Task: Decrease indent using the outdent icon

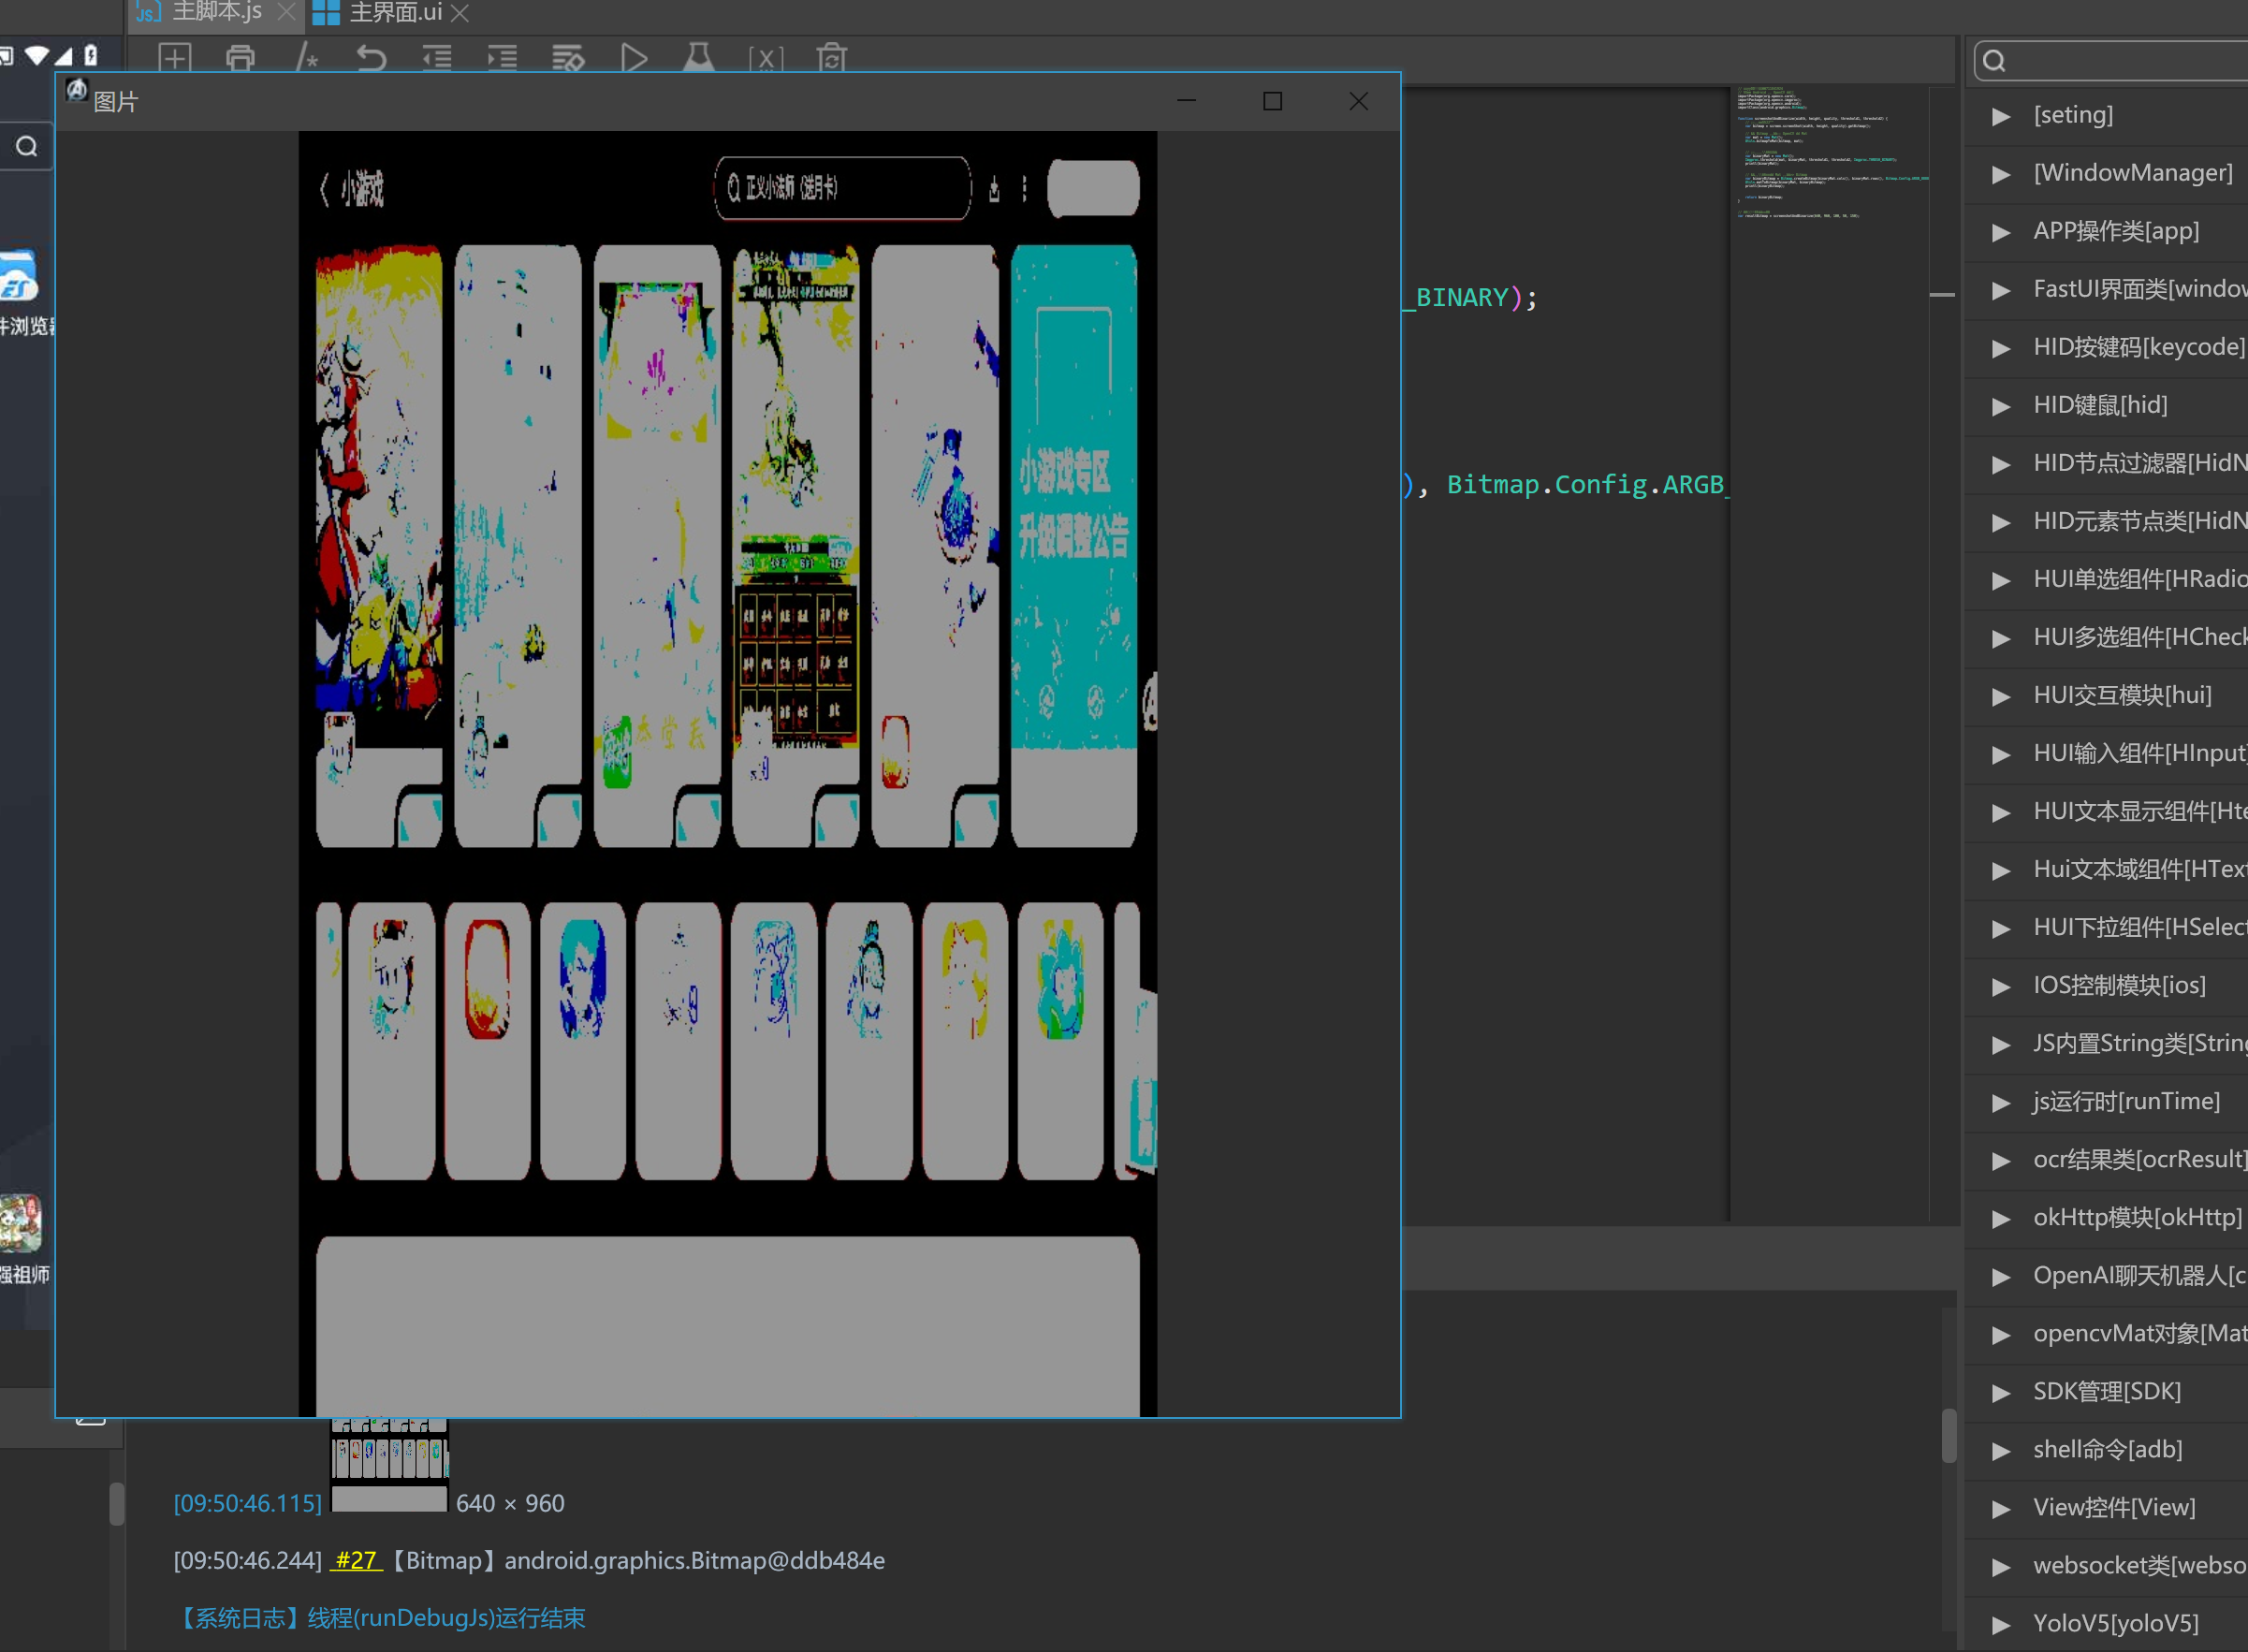Action: [x=437, y=58]
